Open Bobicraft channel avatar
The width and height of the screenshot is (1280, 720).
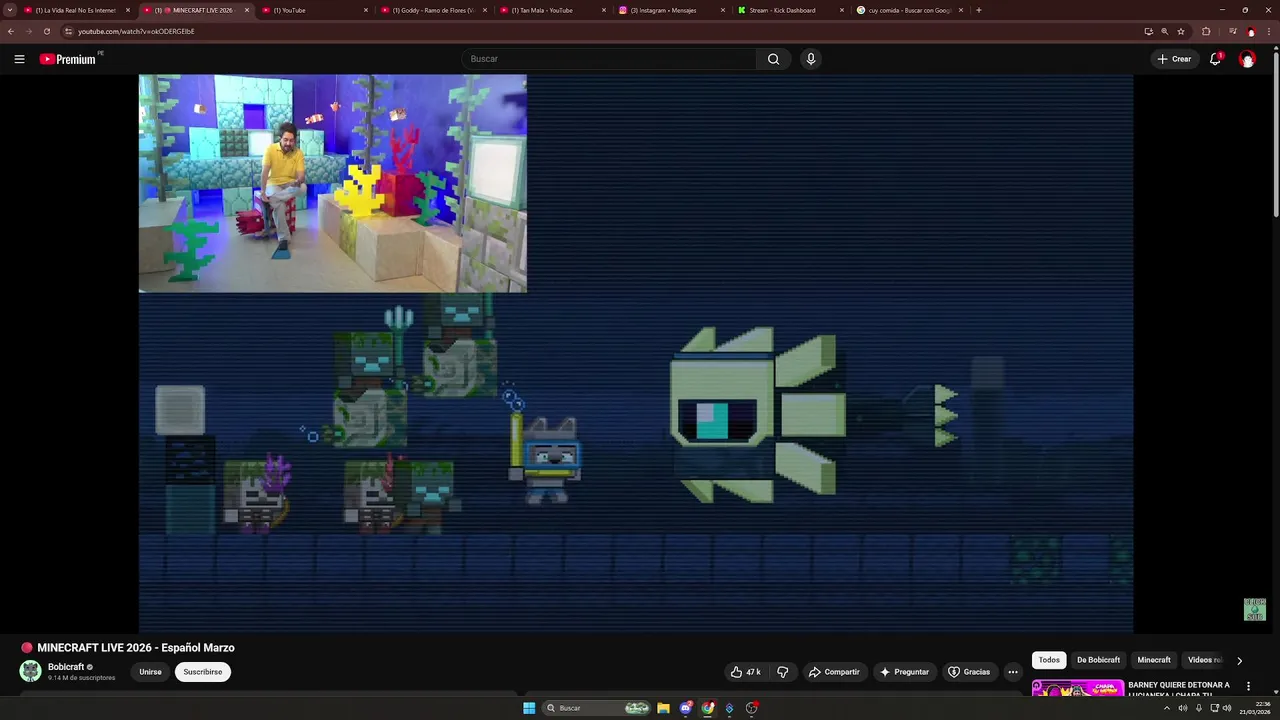click(x=31, y=671)
